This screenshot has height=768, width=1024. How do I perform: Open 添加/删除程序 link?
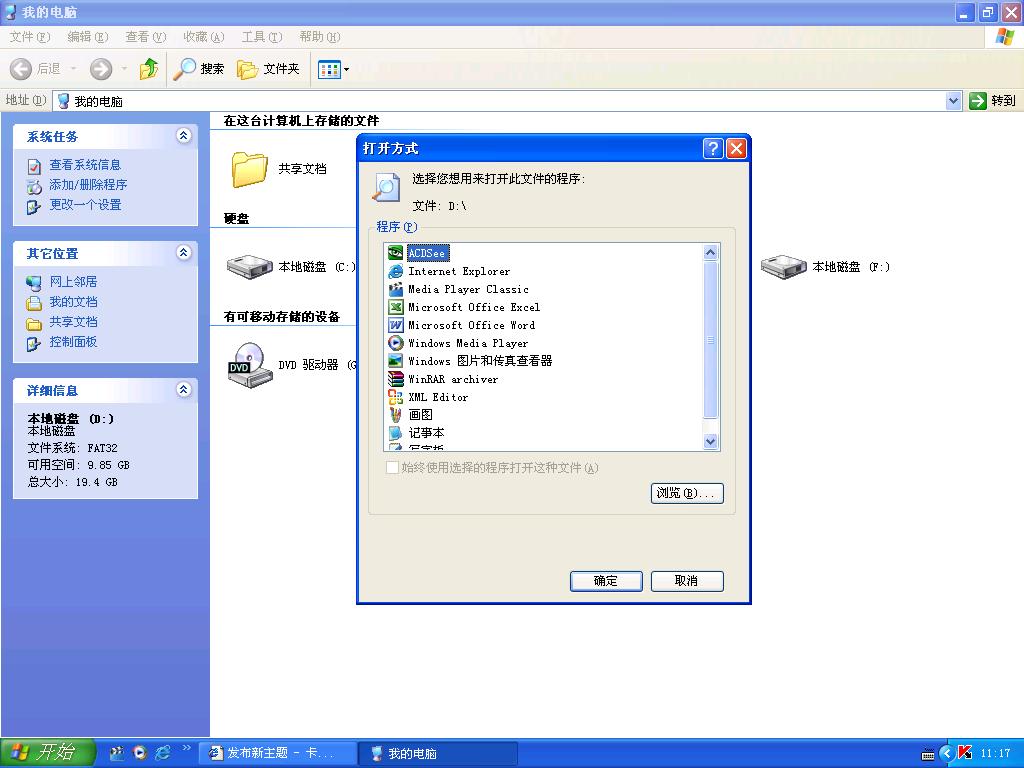88,185
